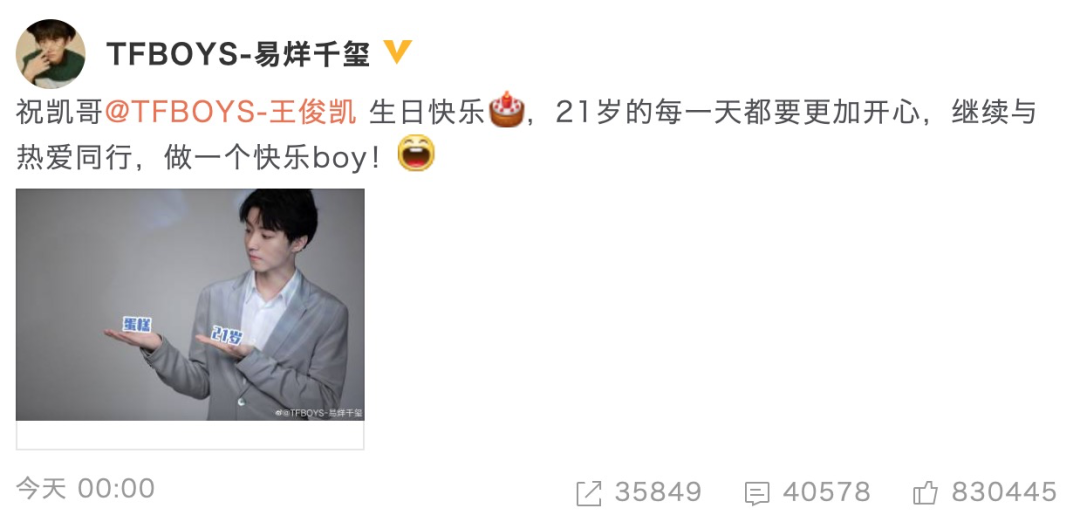Click the blank strip below the photo

pyautogui.click(x=190, y=435)
